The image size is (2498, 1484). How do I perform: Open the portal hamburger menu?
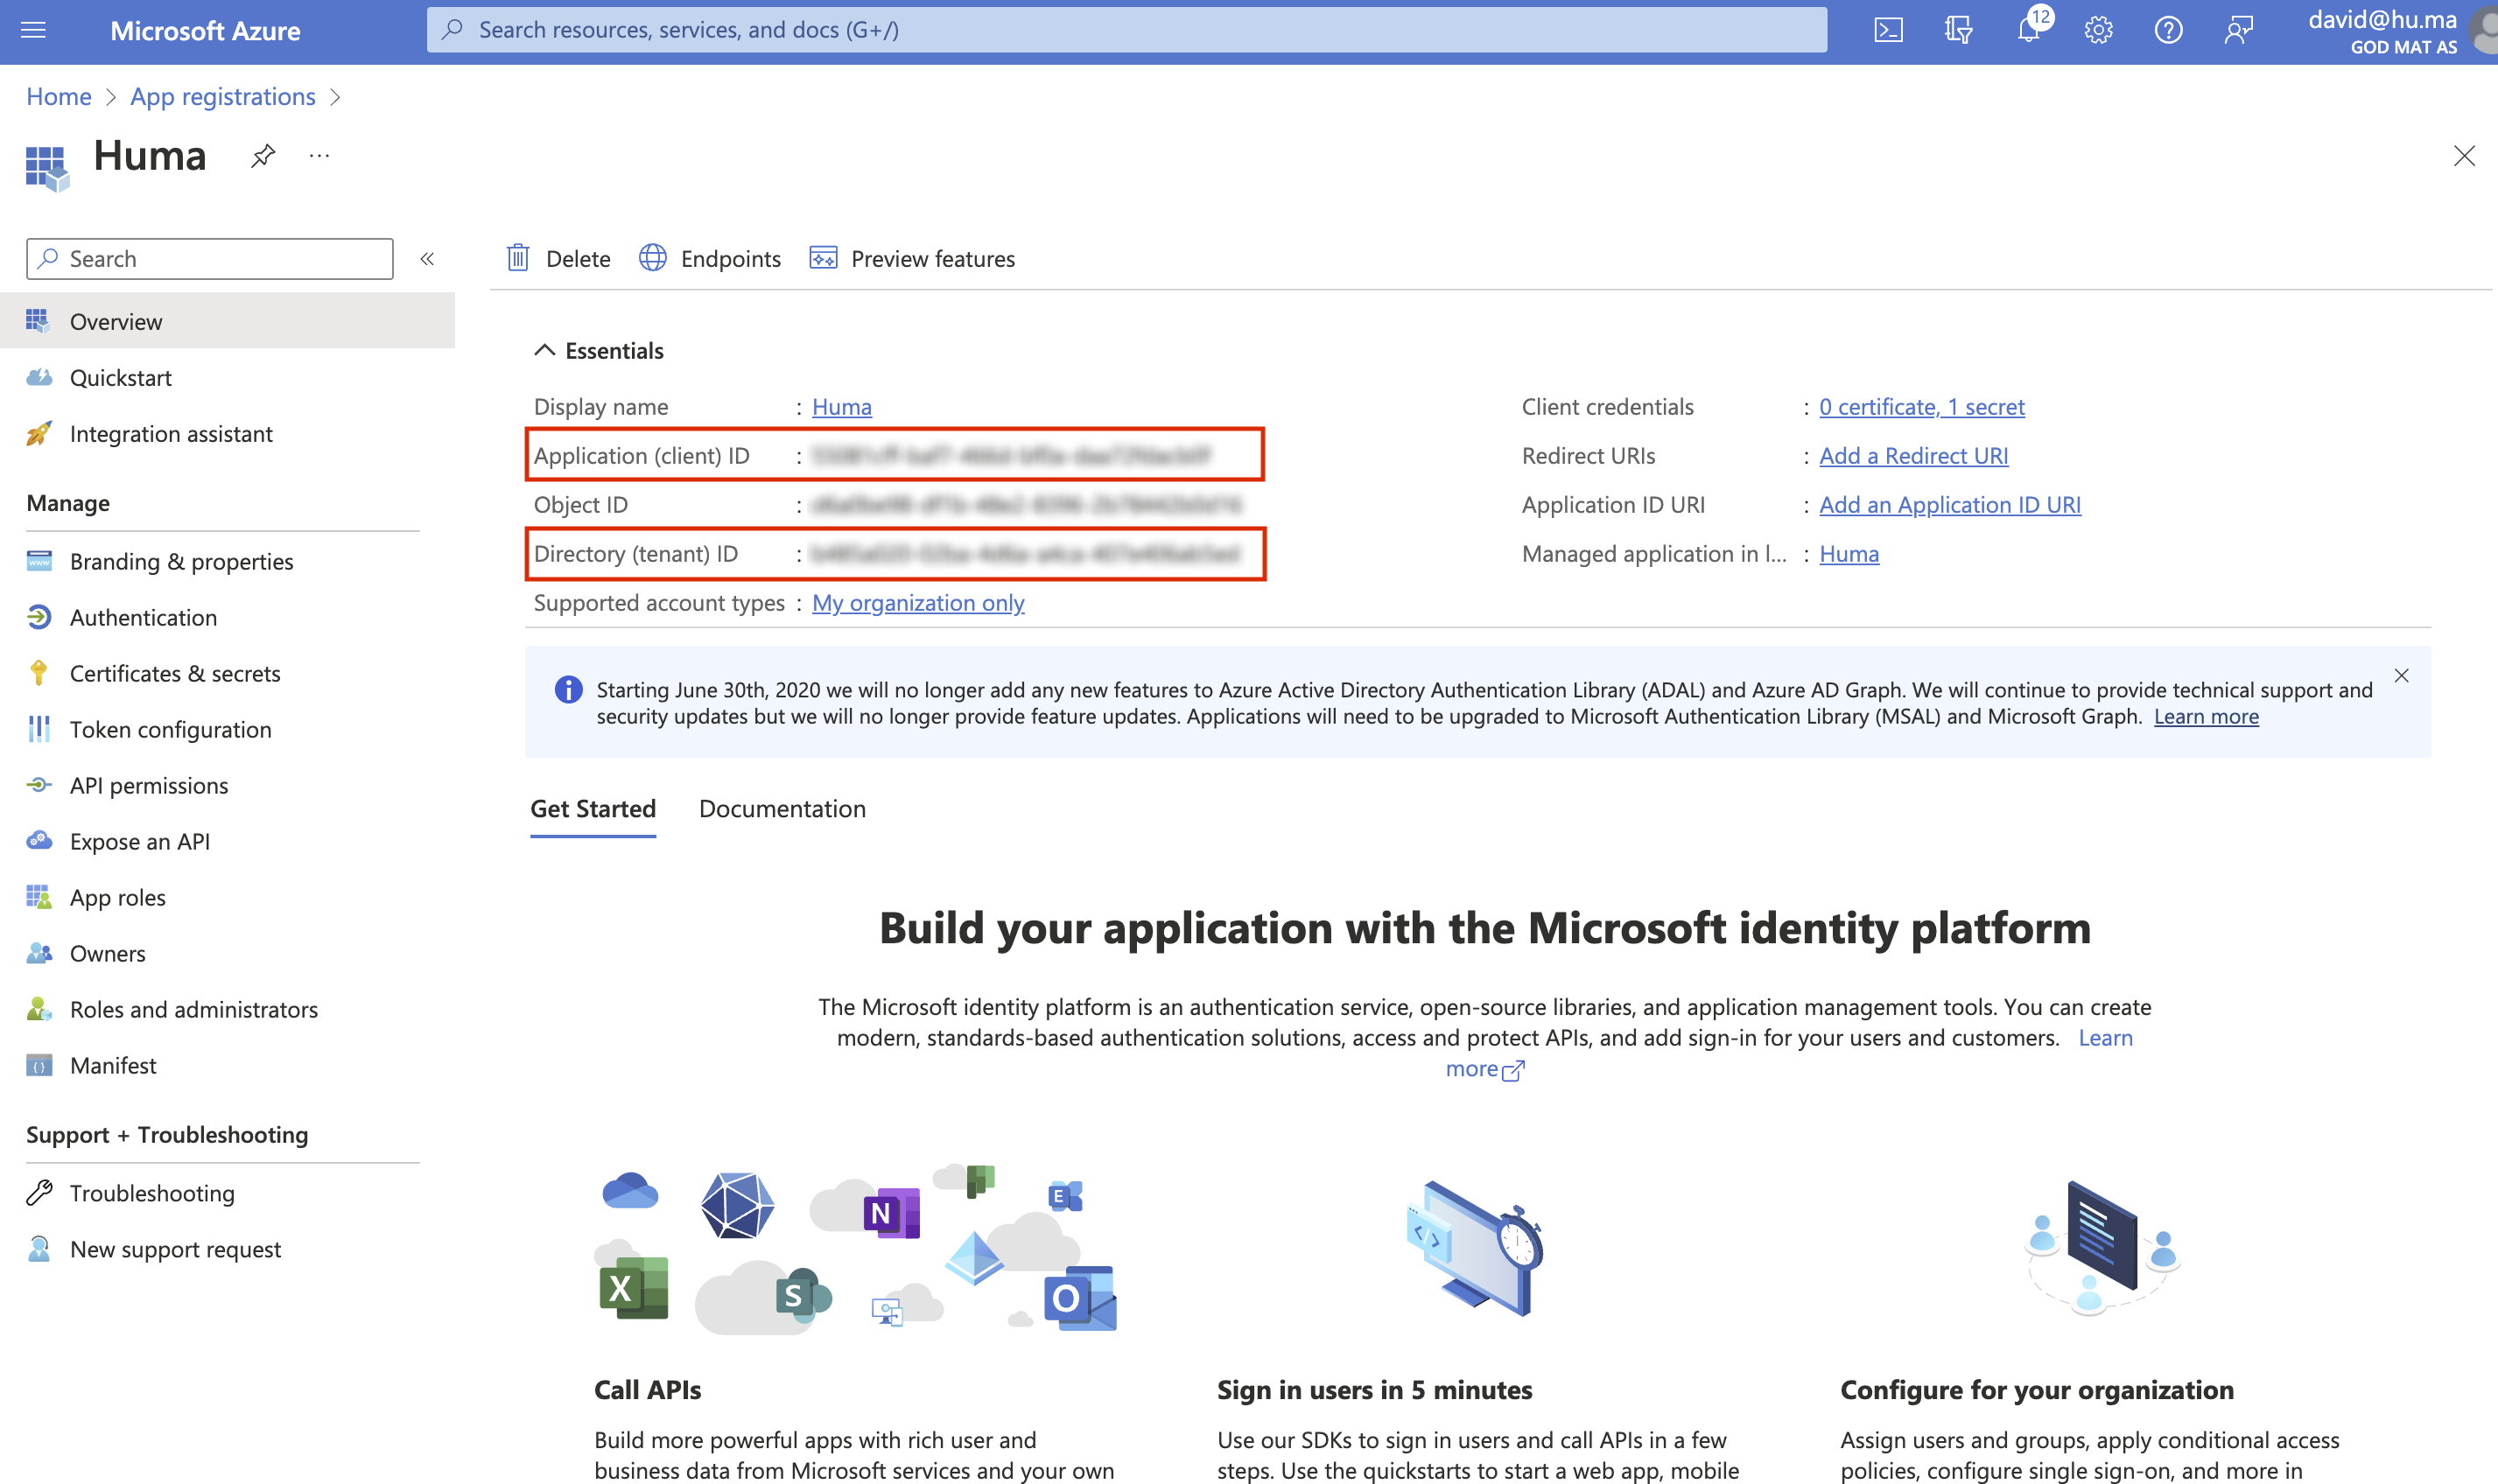tap(33, 30)
